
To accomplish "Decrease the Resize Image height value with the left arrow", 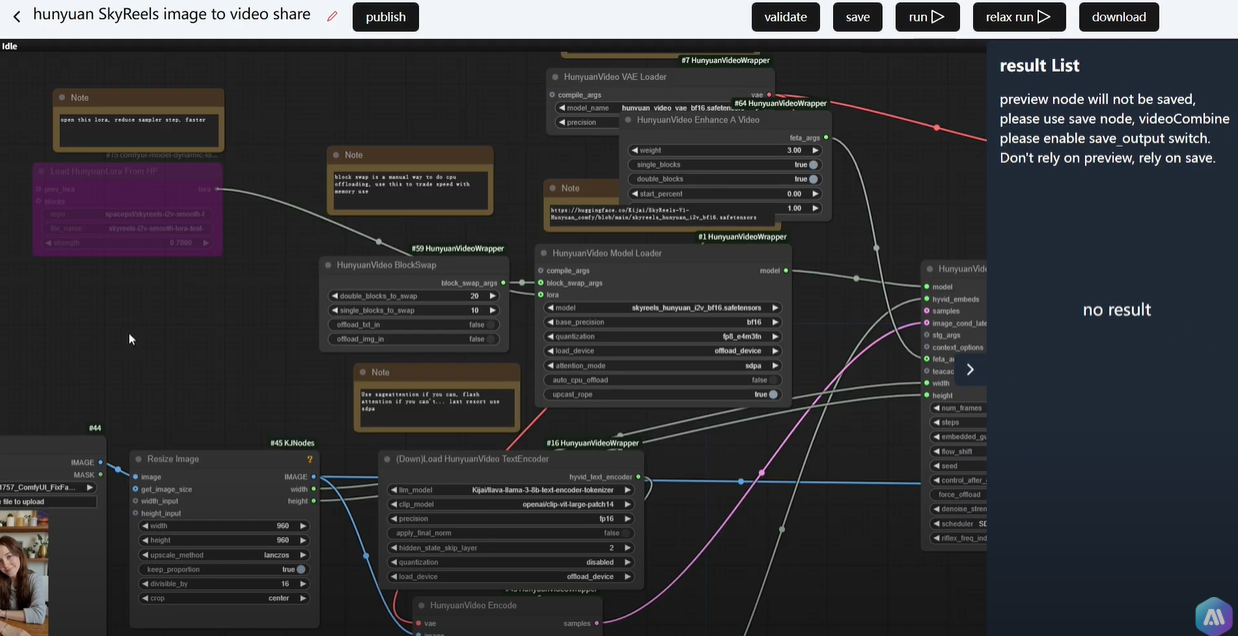I will (x=145, y=540).
